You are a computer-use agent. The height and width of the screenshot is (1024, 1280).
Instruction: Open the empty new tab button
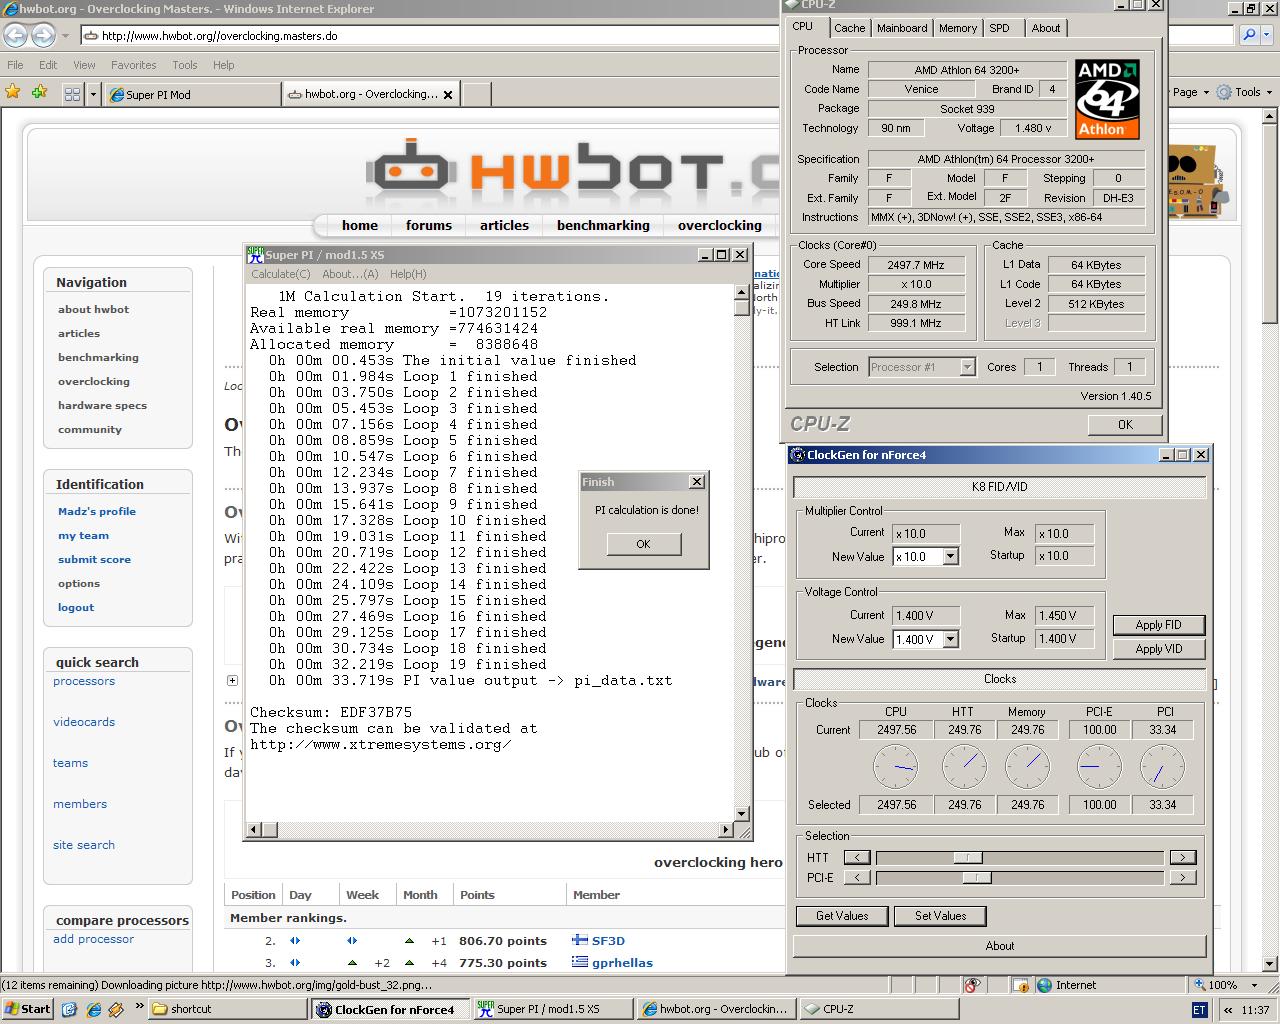coord(477,95)
